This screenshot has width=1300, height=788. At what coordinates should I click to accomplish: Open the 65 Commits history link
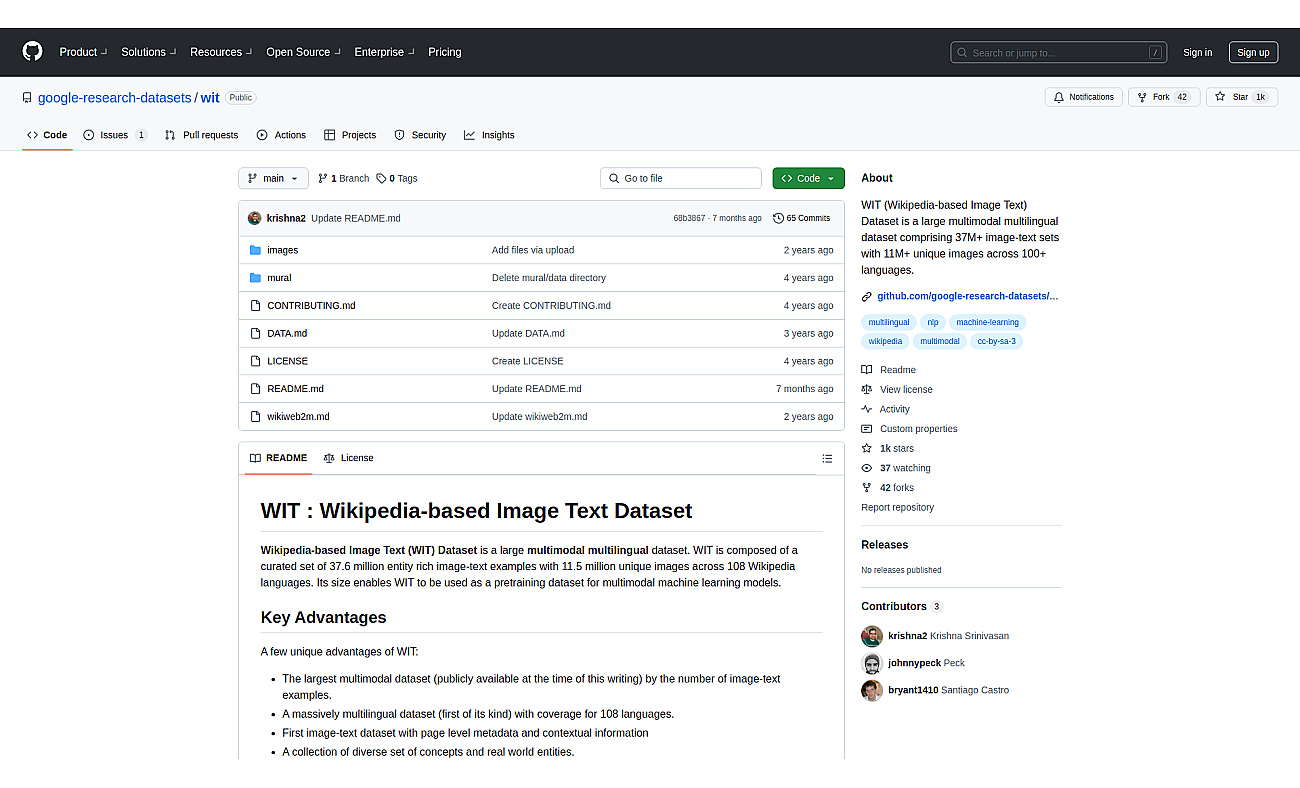coord(801,218)
